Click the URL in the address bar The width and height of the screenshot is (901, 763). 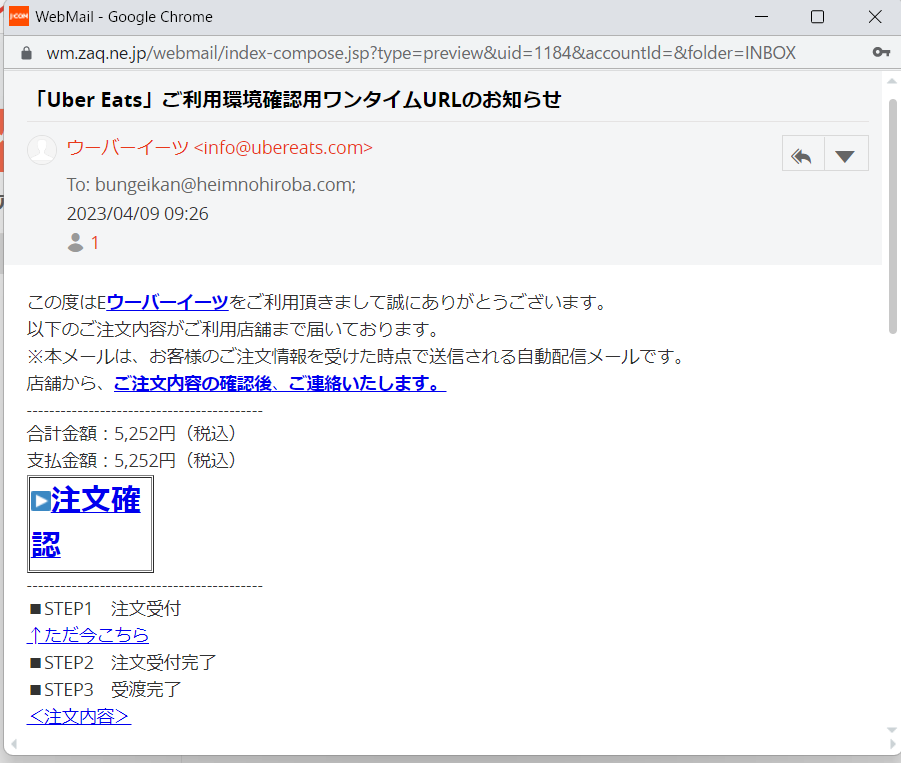click(421, 53)
